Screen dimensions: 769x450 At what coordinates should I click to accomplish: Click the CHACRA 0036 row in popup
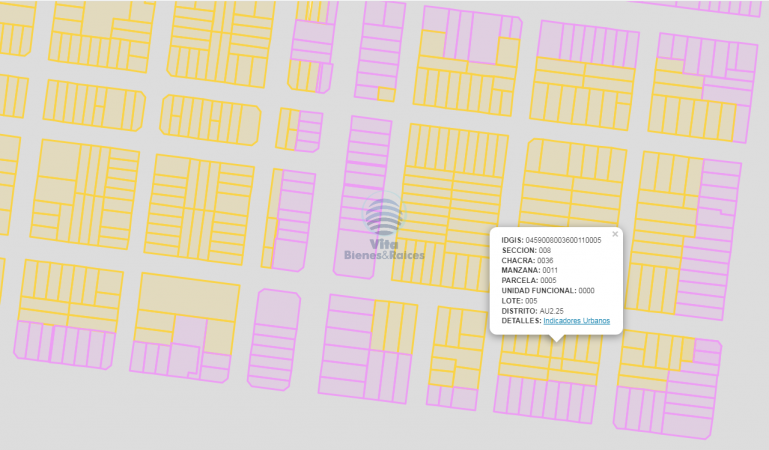click(x=527, y=260)
